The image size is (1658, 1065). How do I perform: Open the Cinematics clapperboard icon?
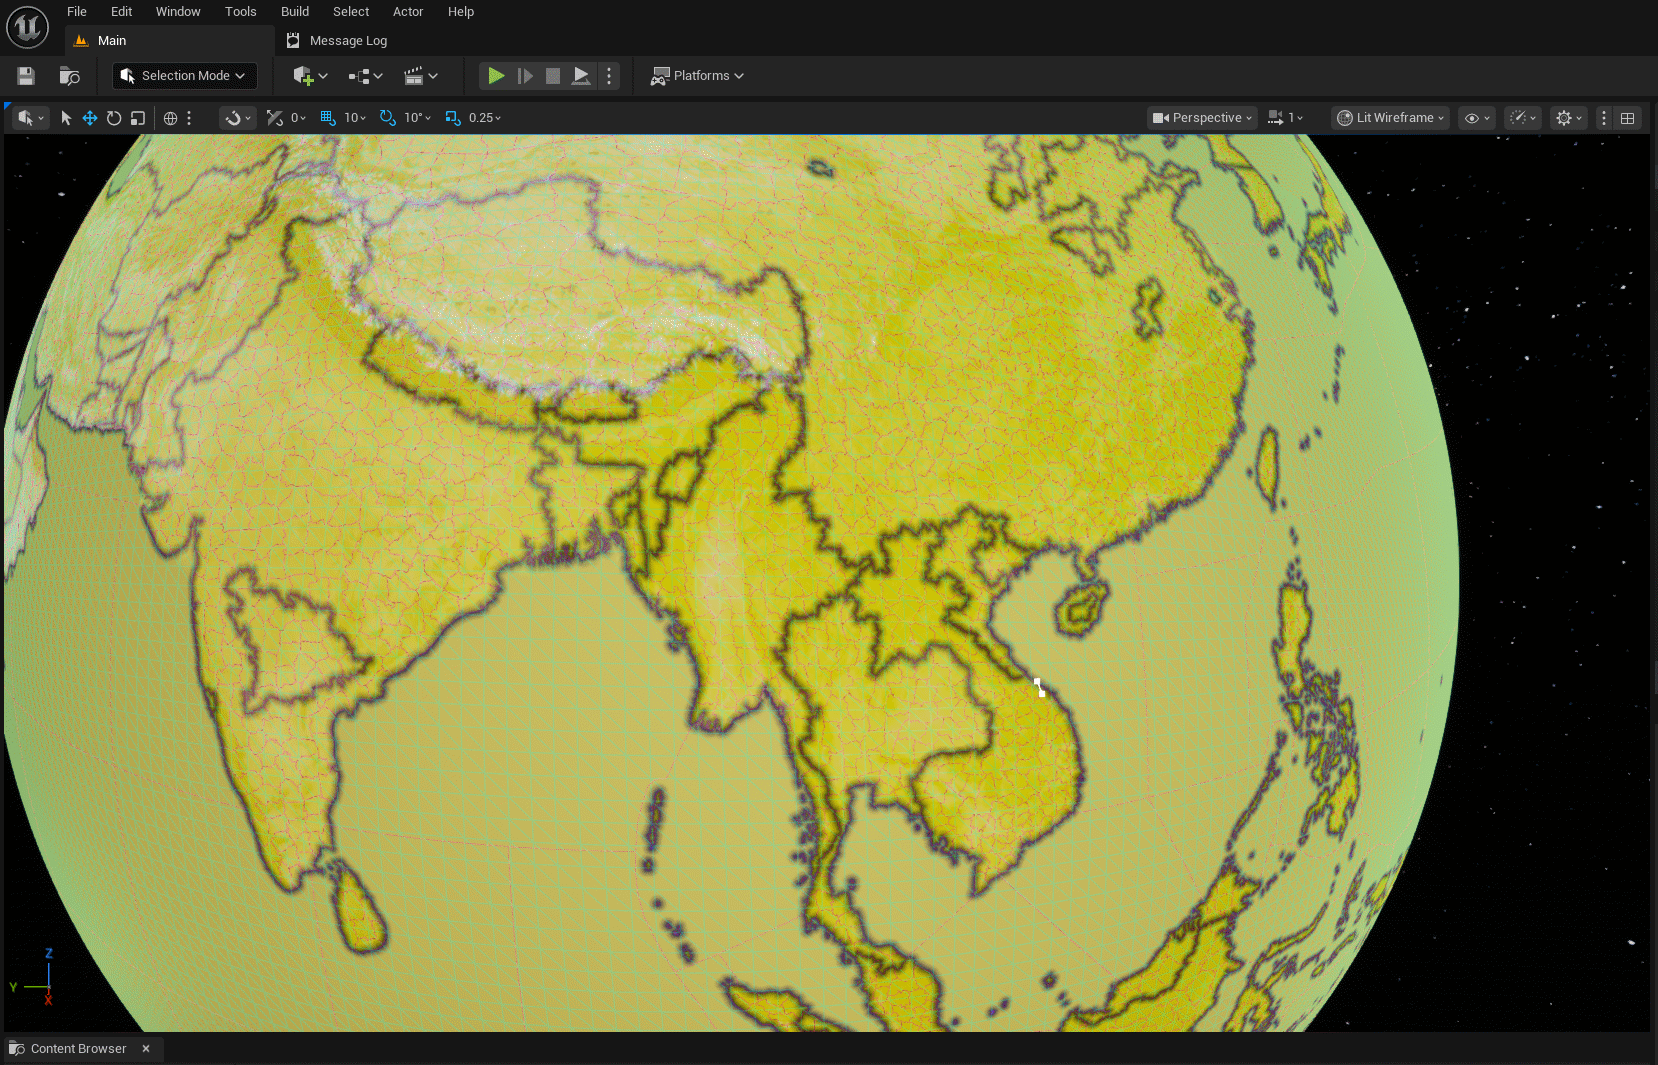click(413, 76)
